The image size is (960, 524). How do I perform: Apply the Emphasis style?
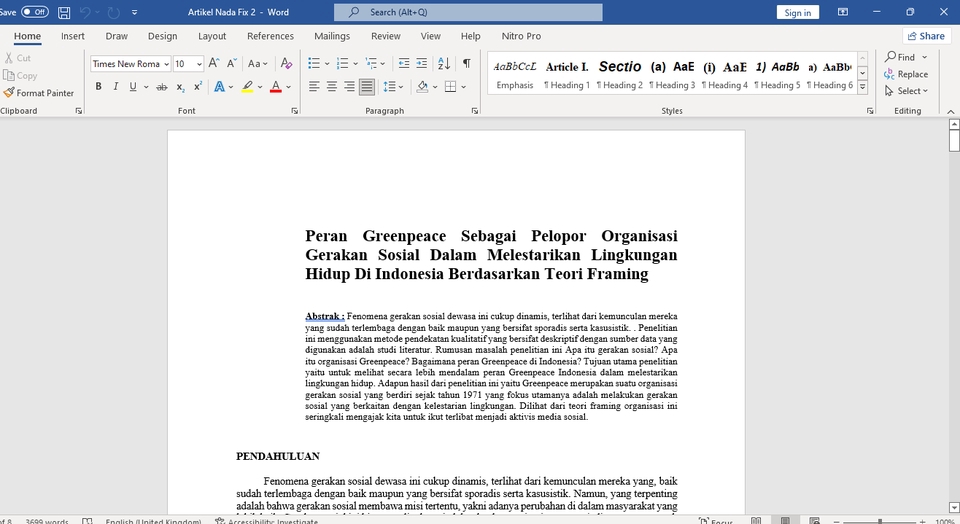pos(514,75)
